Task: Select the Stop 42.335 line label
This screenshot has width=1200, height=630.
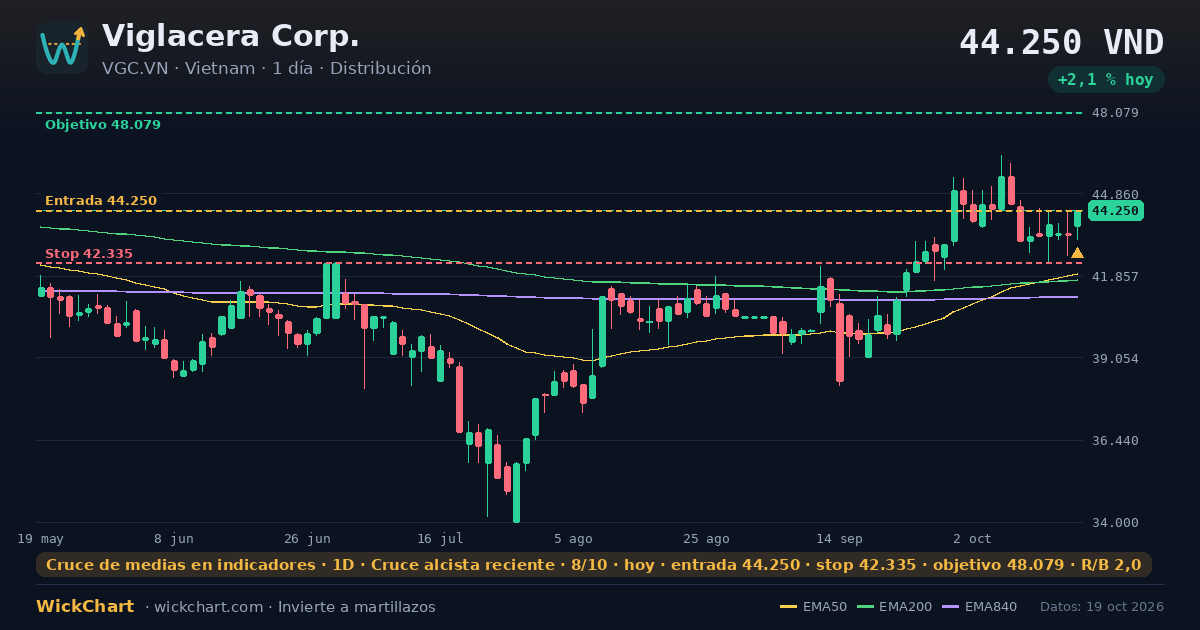Action: (x=89, y=254)
